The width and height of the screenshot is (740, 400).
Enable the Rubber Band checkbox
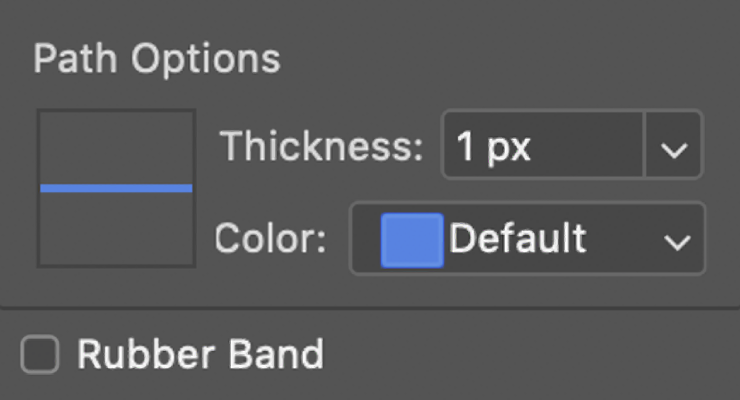pyautogui.click(x=40, y=355)
